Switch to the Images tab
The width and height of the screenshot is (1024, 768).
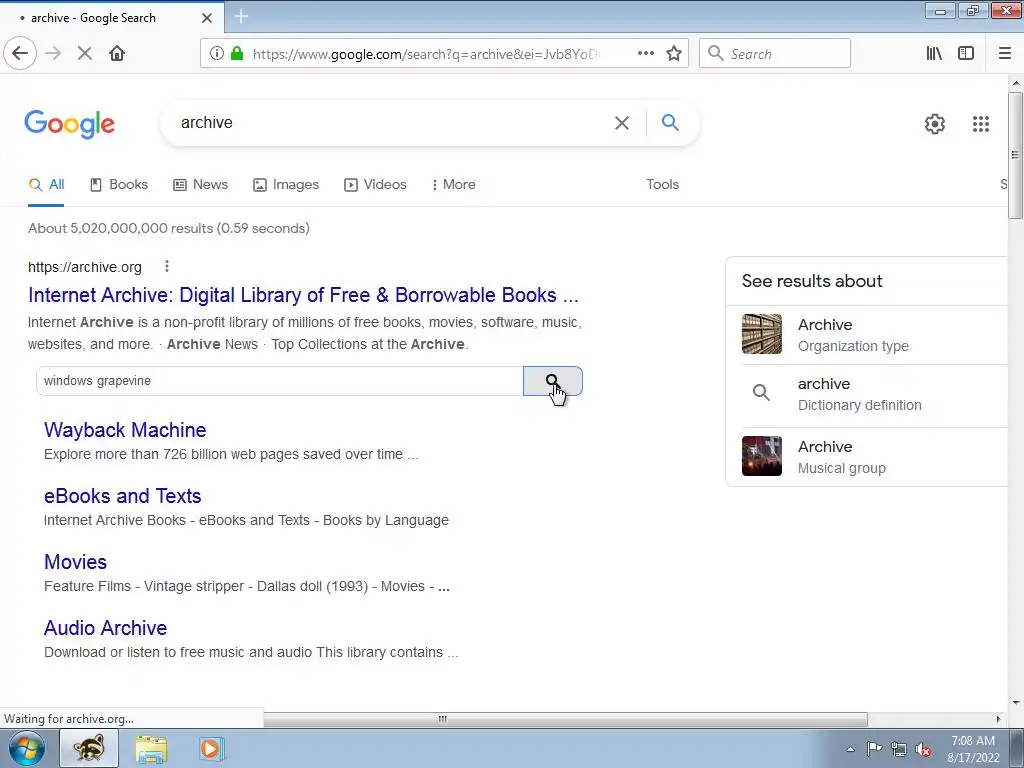tap(286, 185)
